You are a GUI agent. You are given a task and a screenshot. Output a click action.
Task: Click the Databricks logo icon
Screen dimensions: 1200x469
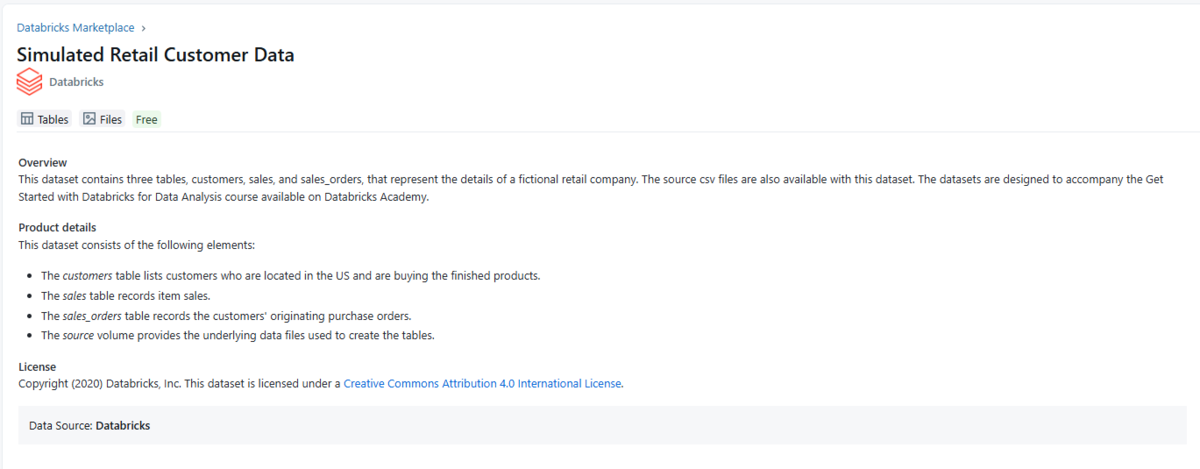click(x=30, y=81)
